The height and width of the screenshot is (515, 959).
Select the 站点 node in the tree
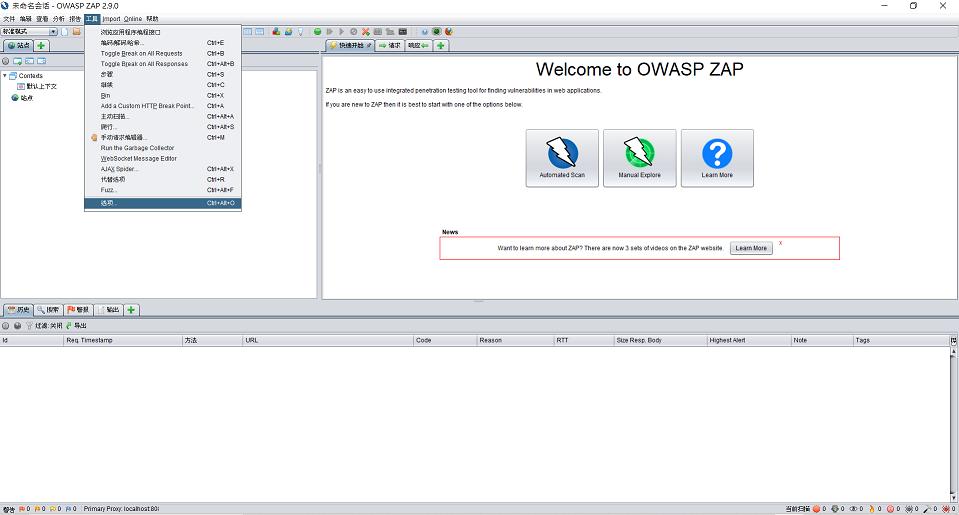23,98
